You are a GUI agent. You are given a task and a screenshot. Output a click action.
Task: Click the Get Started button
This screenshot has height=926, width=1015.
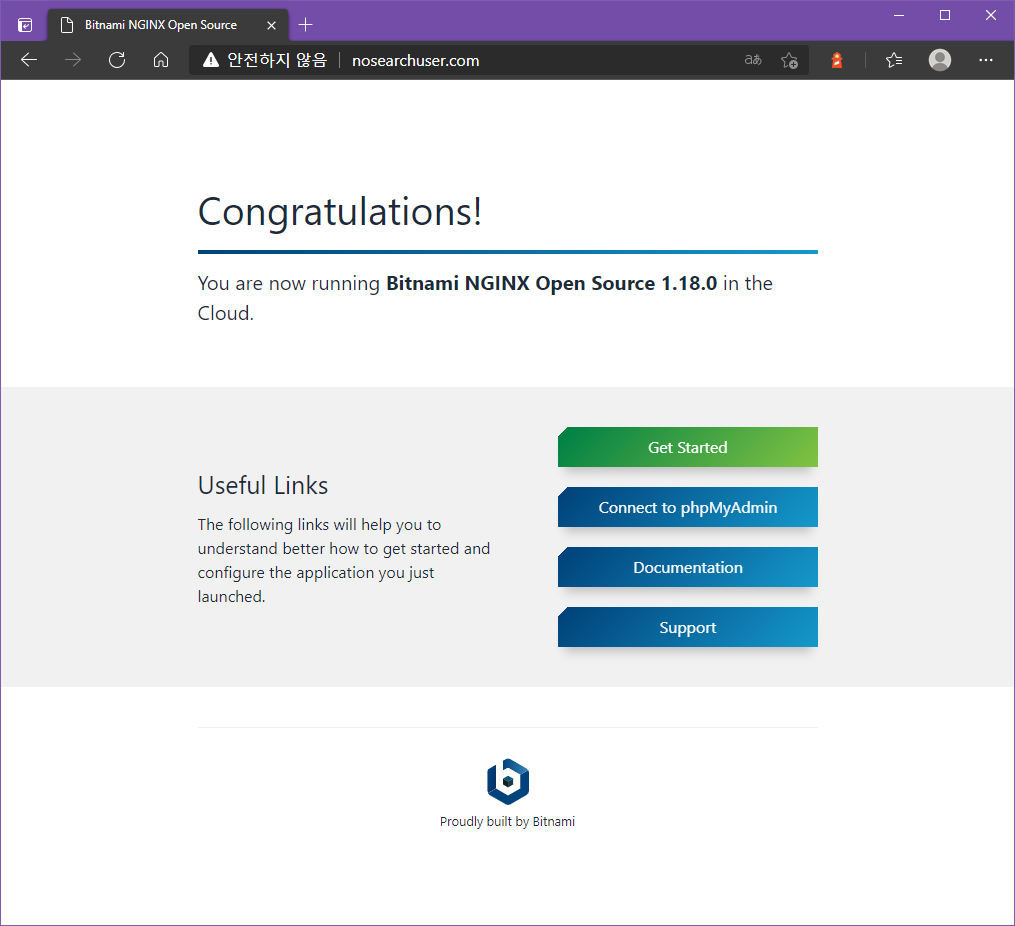(x=687, y=447)
